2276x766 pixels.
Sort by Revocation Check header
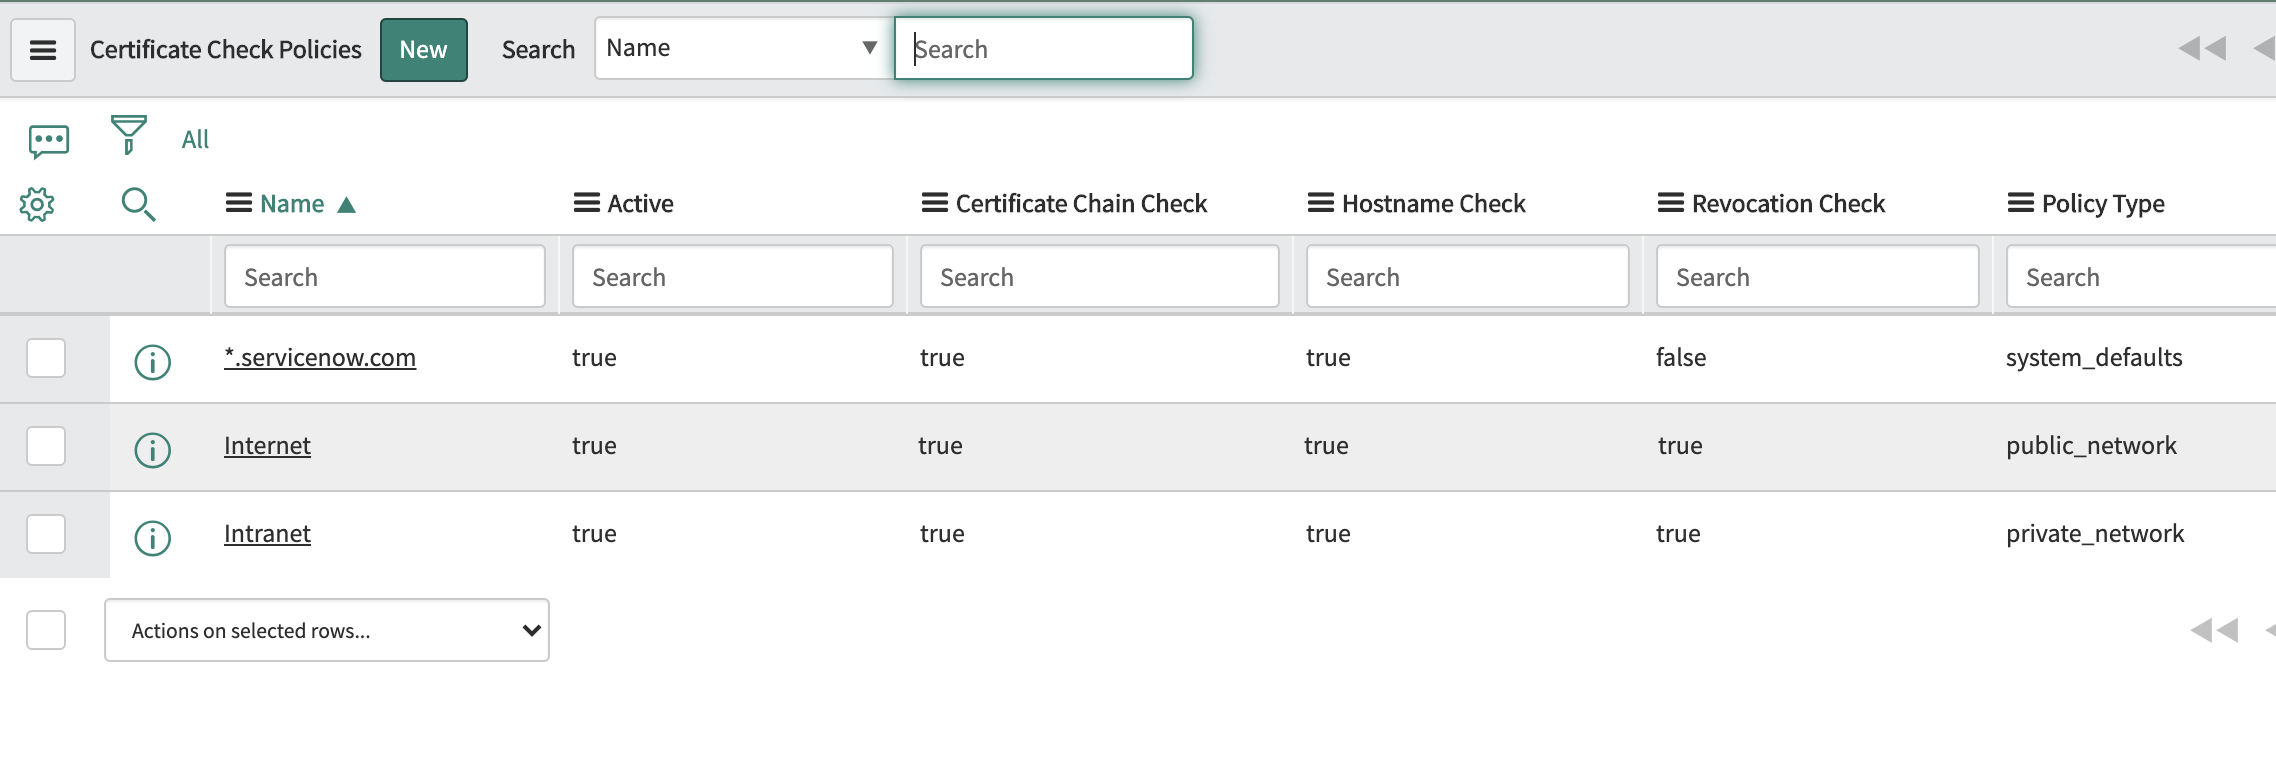pyautogui.click(x=1788, y=204)
